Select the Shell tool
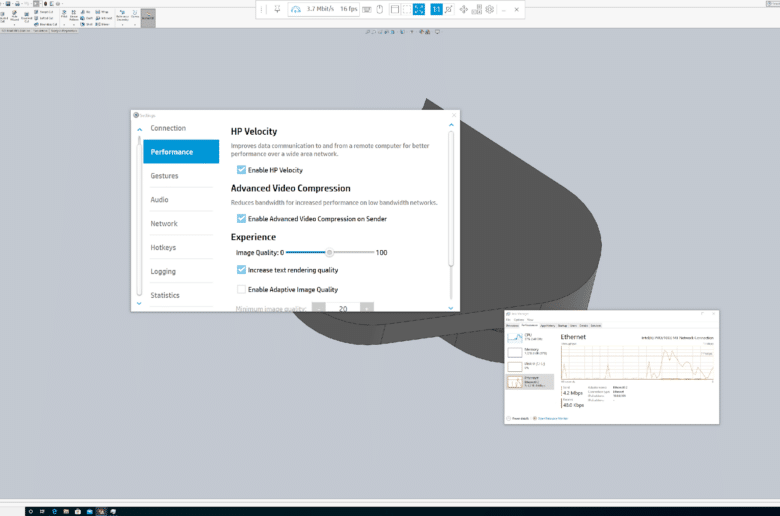The width and height of the screenshot is (780, 516). click(x=86, y=24)
